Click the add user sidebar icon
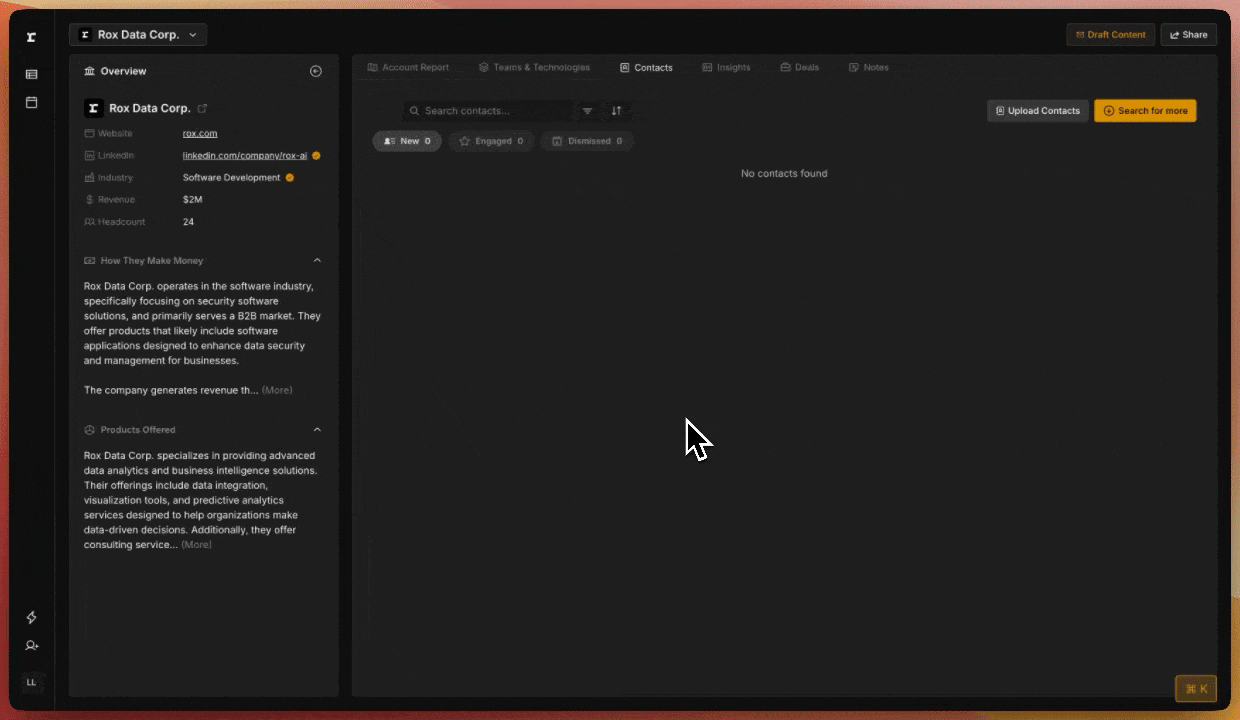1240x720 pixels. click(31, 646)
